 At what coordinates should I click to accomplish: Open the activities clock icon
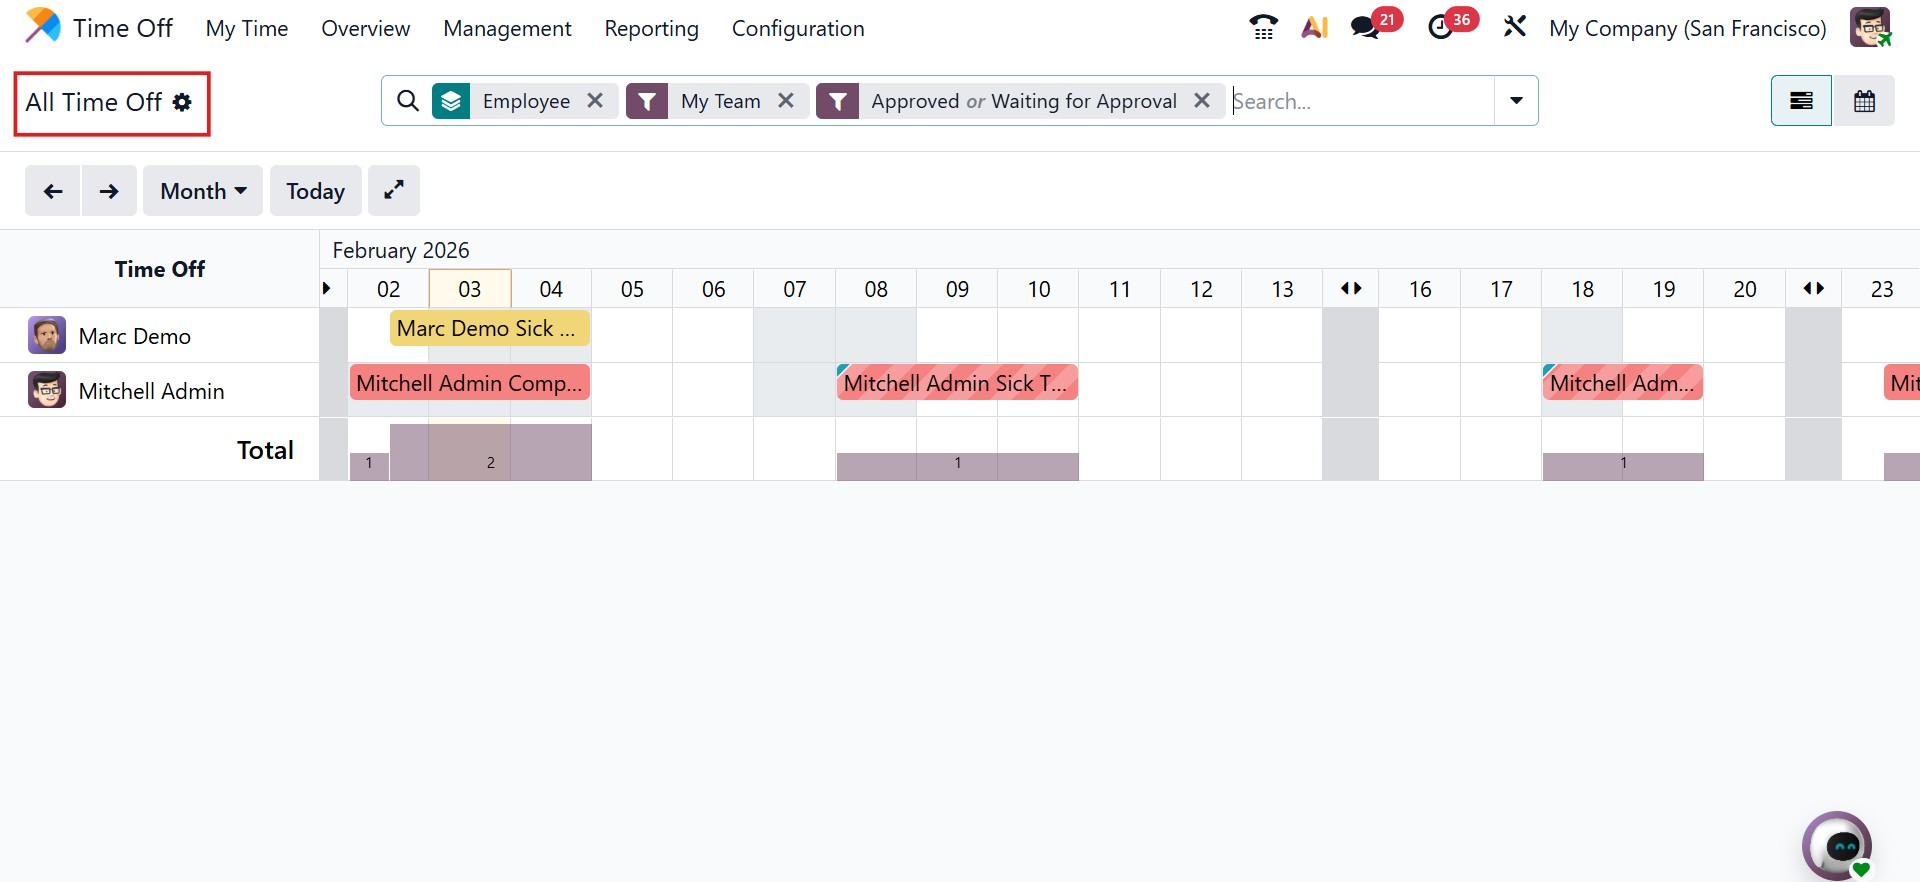[1441, 27]
